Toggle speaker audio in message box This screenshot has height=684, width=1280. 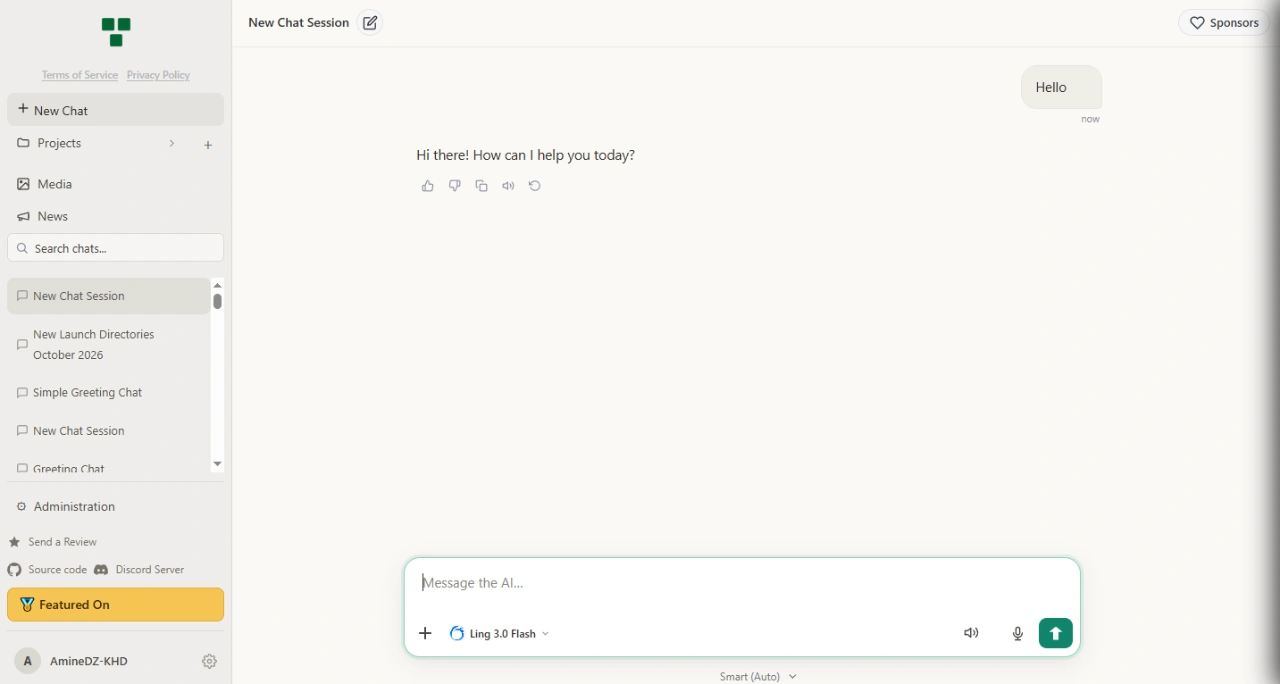click(x=971, y=633)
